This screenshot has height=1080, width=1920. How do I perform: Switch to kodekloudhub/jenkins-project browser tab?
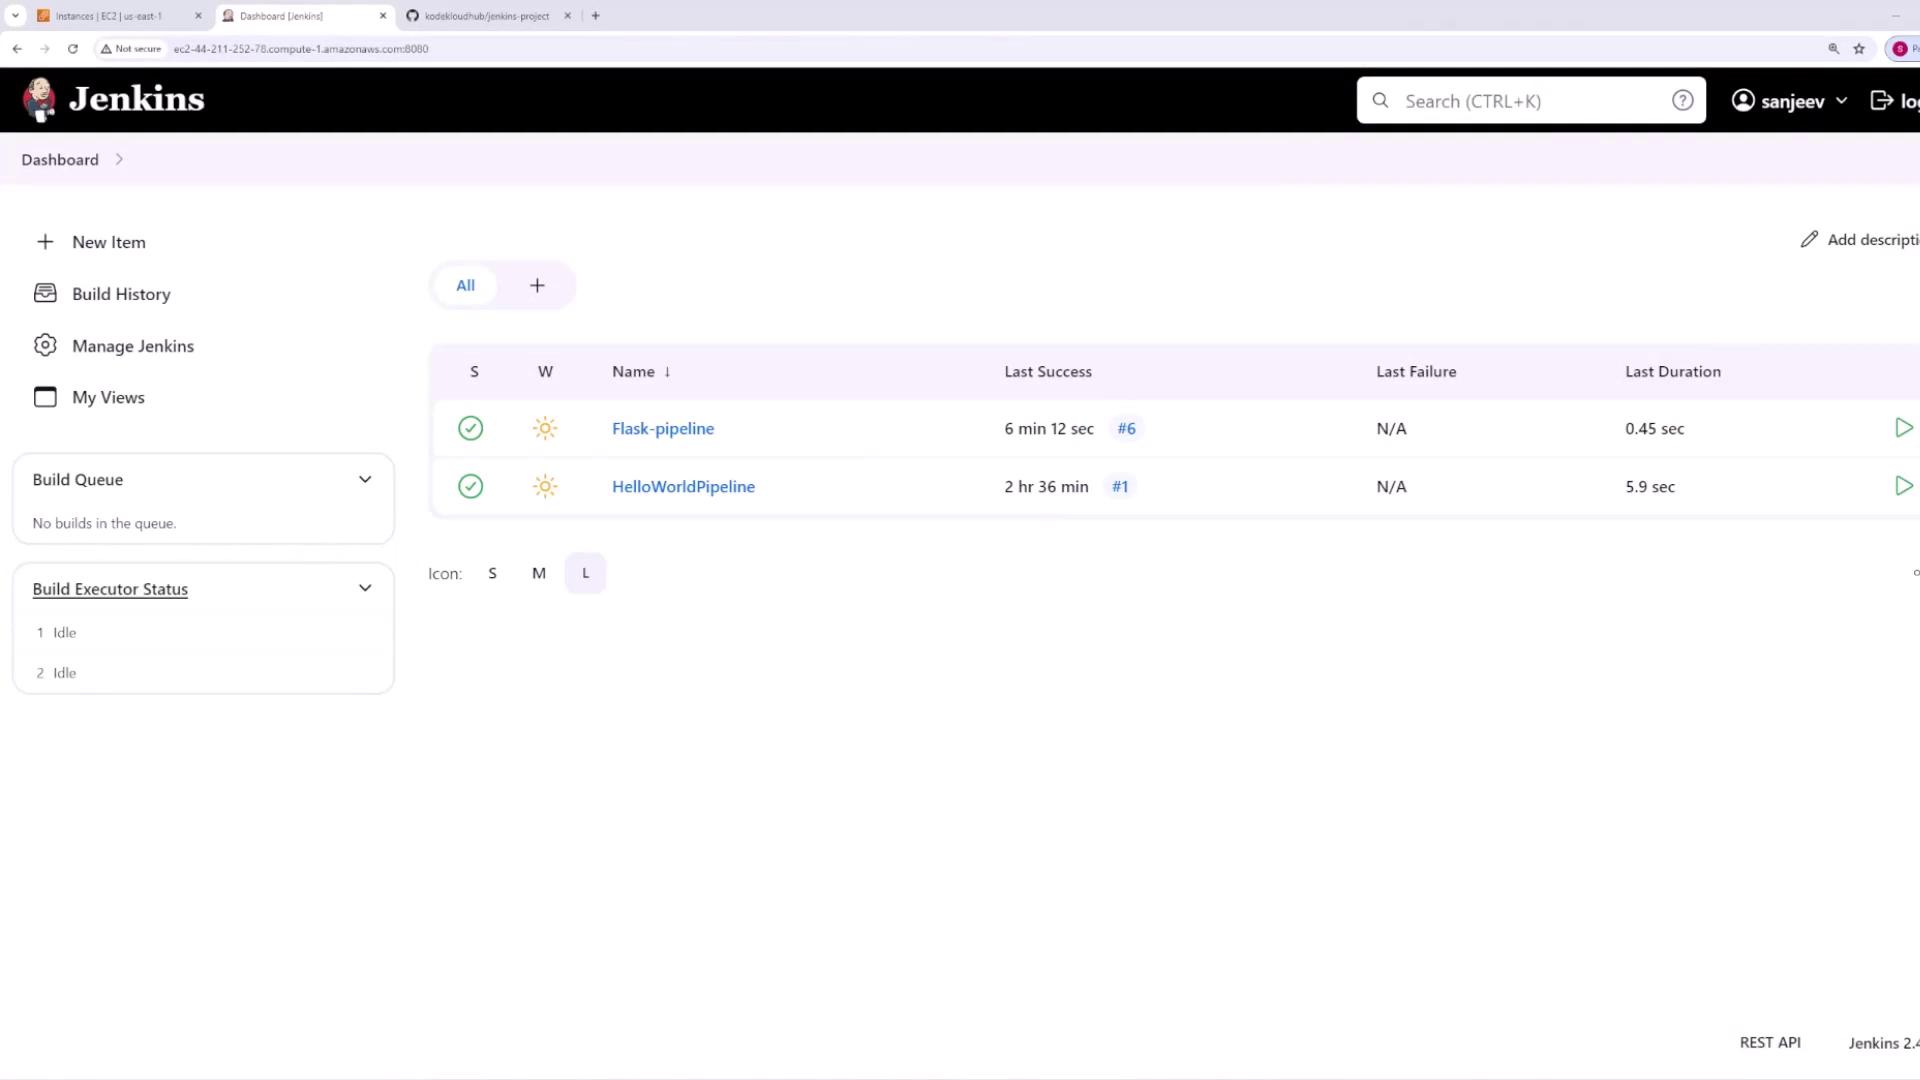tap(486, 16)
